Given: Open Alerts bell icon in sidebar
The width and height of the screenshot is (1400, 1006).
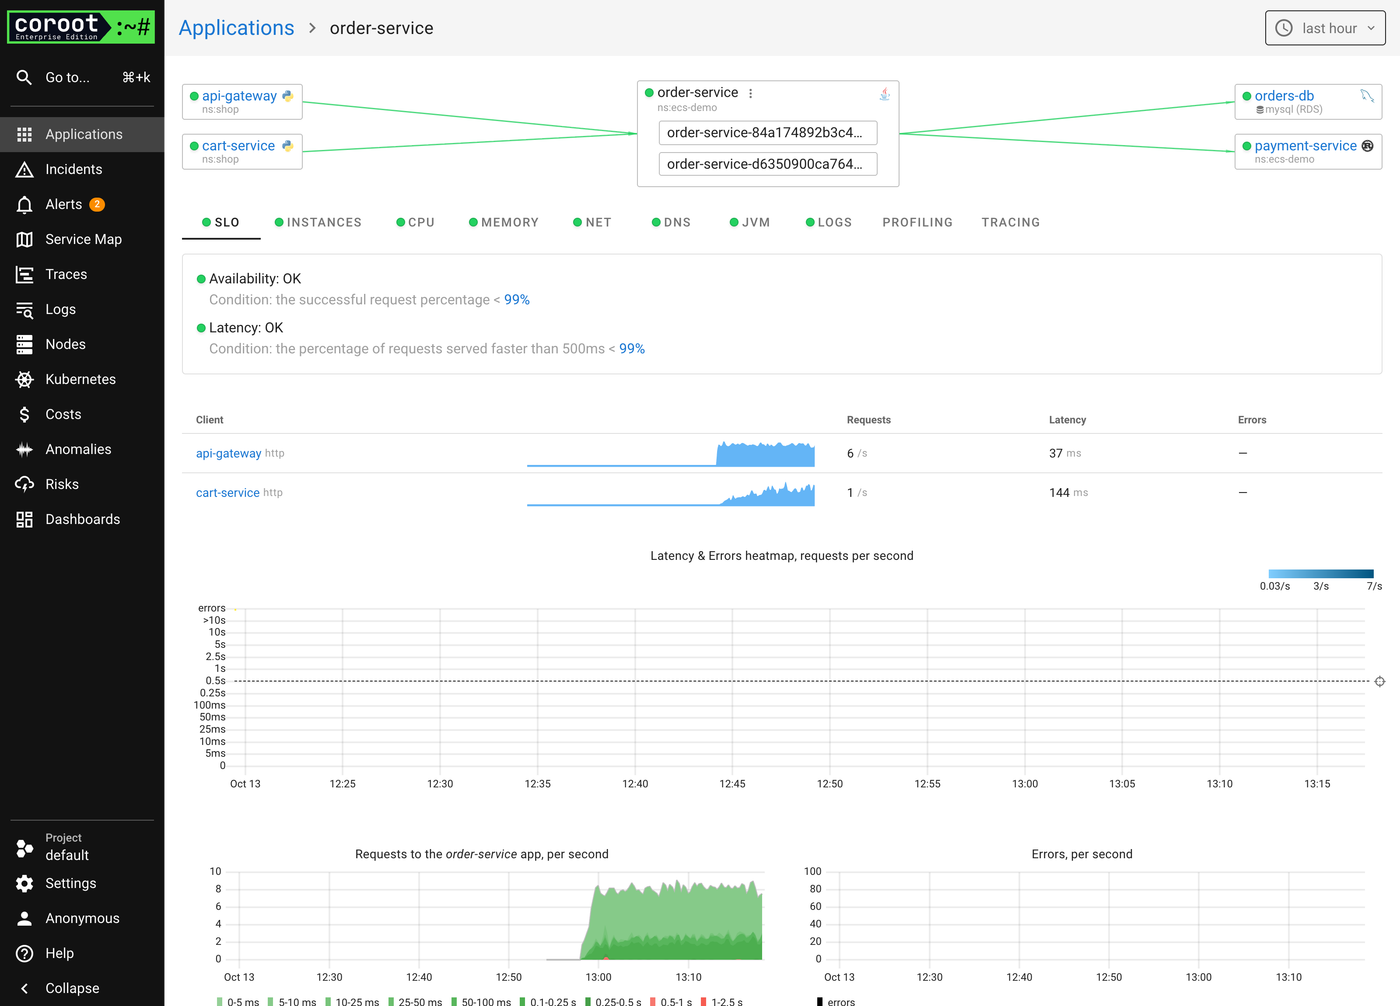Looking at the screenshot, I should pos(24,204).
